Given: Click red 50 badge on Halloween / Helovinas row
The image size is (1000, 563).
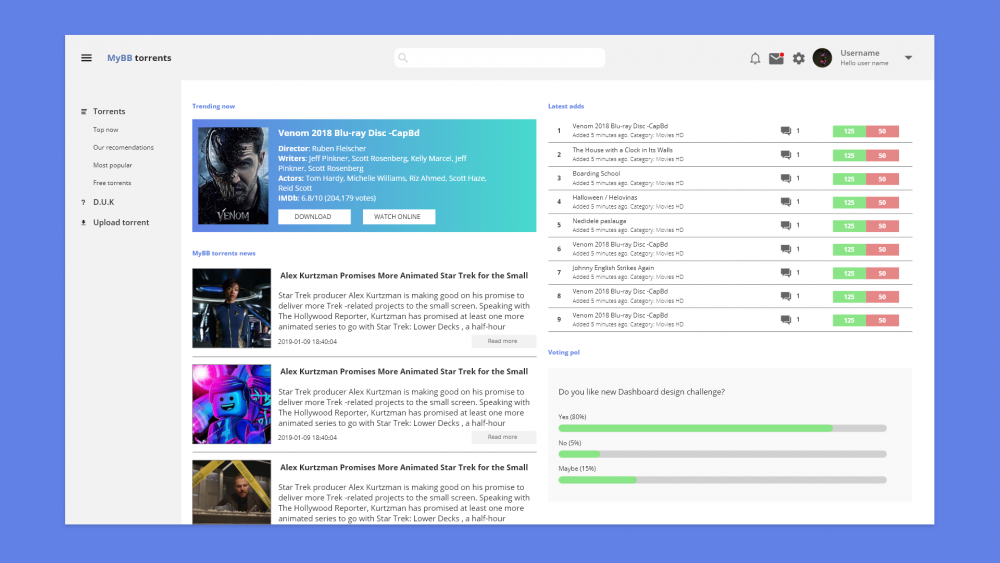Looking at the screenshot, I should [882, 203].
